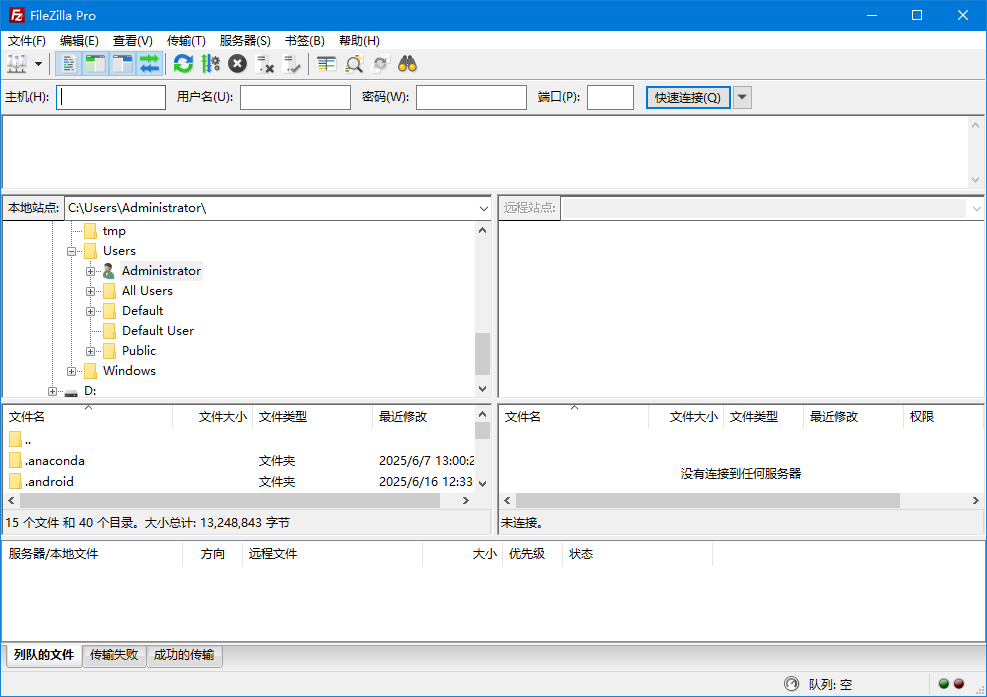Select the 列队的文件 tab

tap(44, 655)
